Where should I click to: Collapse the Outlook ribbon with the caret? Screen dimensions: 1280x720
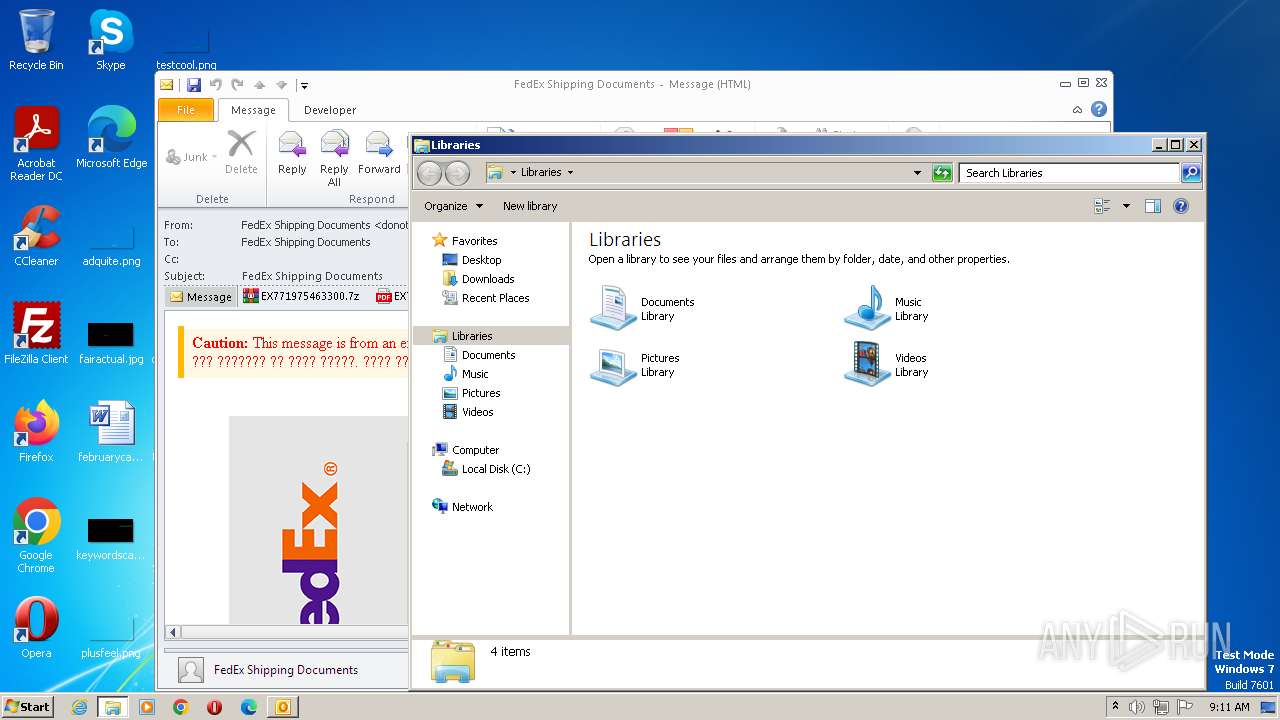point(1077,110)
